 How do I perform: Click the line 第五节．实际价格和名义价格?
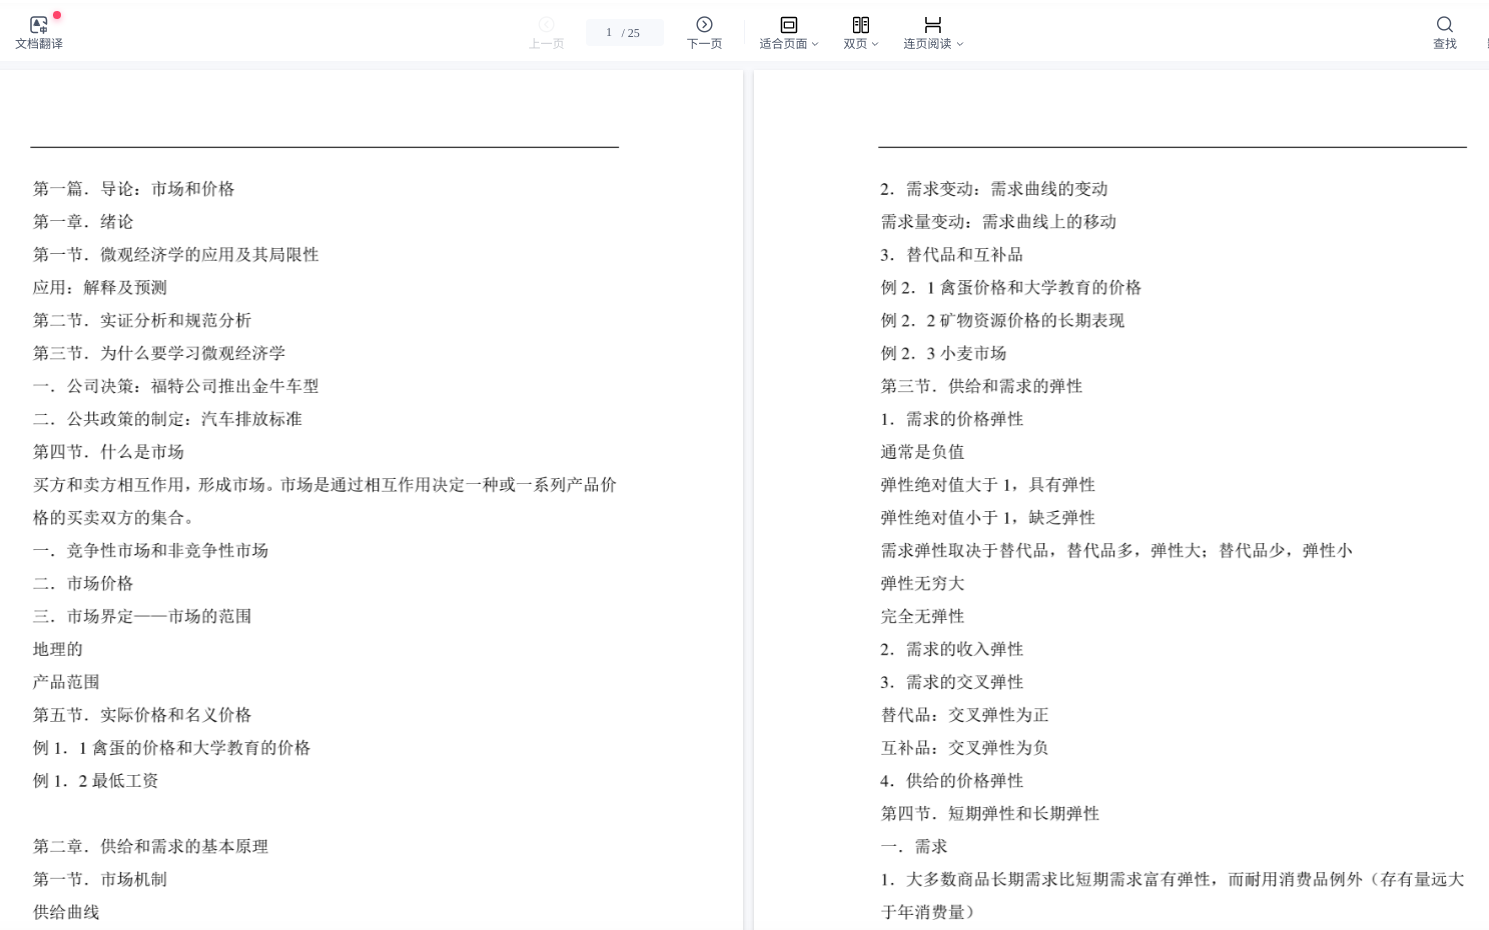pos(142,715)
